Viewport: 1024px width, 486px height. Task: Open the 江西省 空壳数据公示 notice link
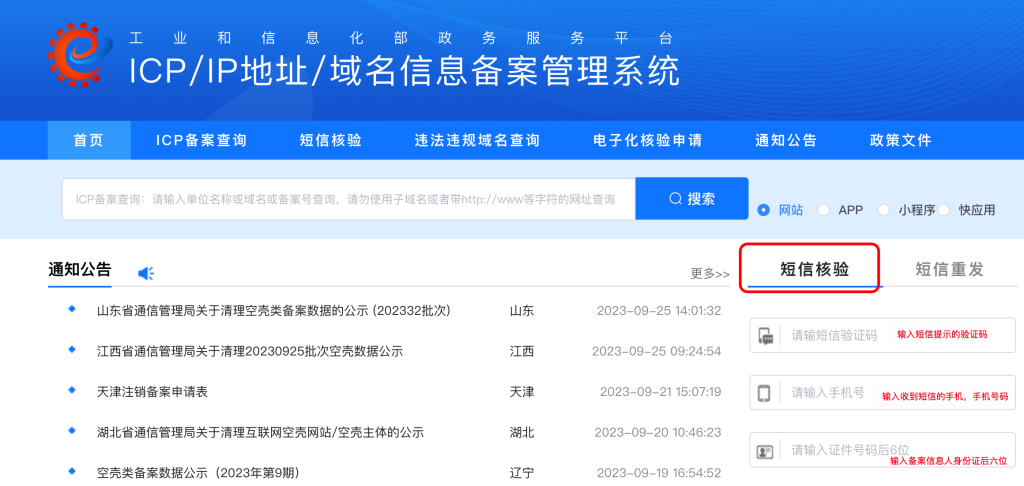coord(250,351)
